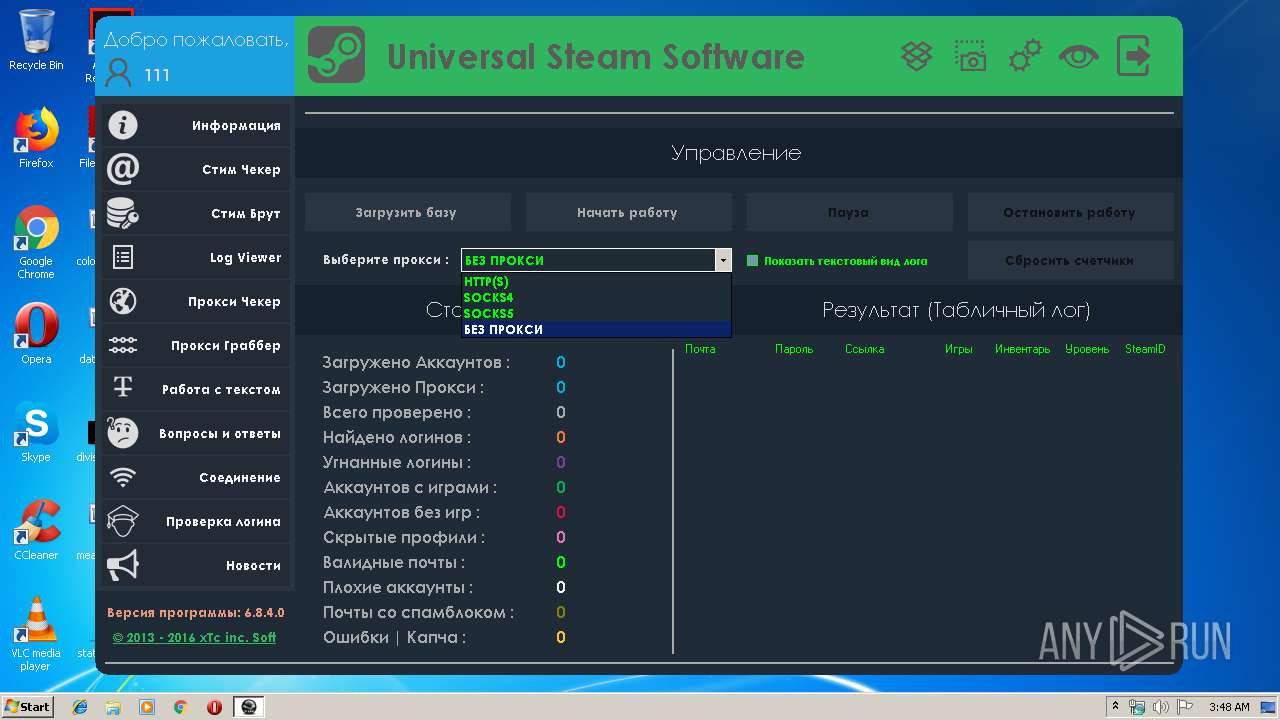
Task: Open the Стим Брут section
Action: (196, 214)
